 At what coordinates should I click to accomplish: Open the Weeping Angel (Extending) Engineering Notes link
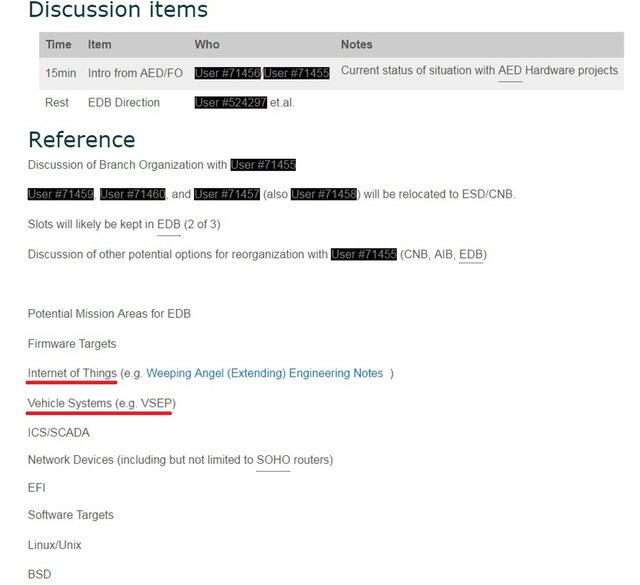click(264, 373)
